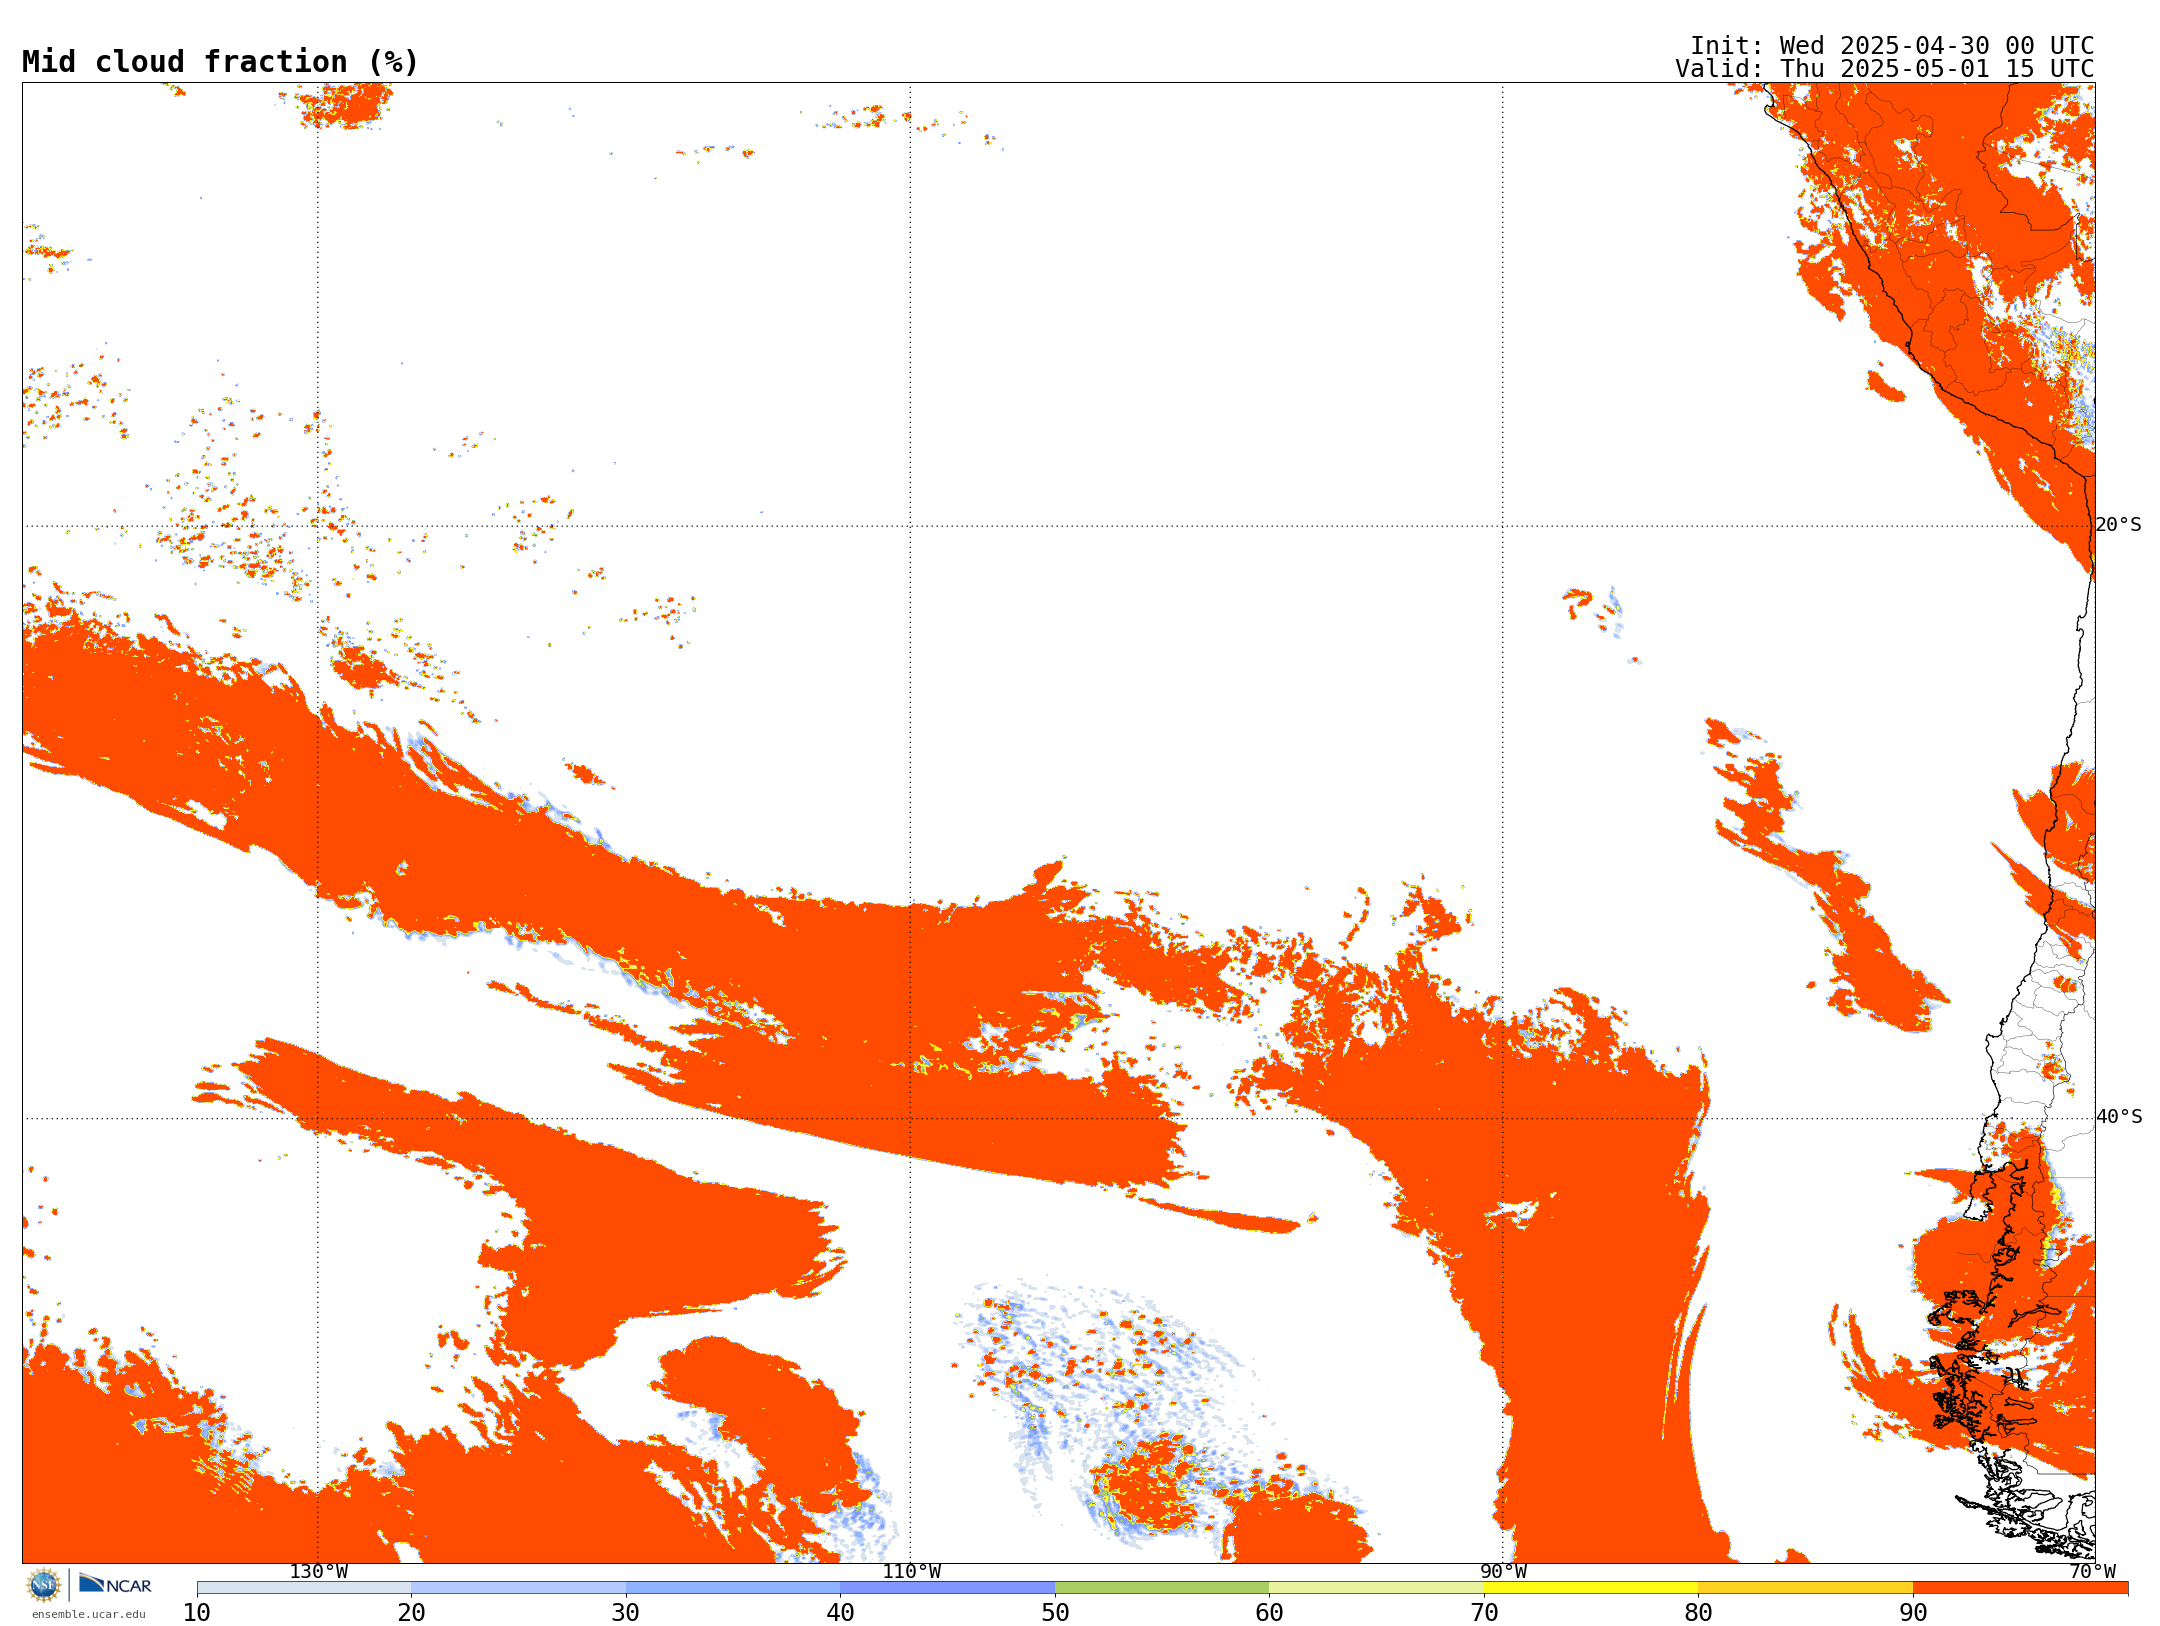Click the colorbar tick label 30
This screenshot has width=2160, height=1626.
tap(626, 1613)
